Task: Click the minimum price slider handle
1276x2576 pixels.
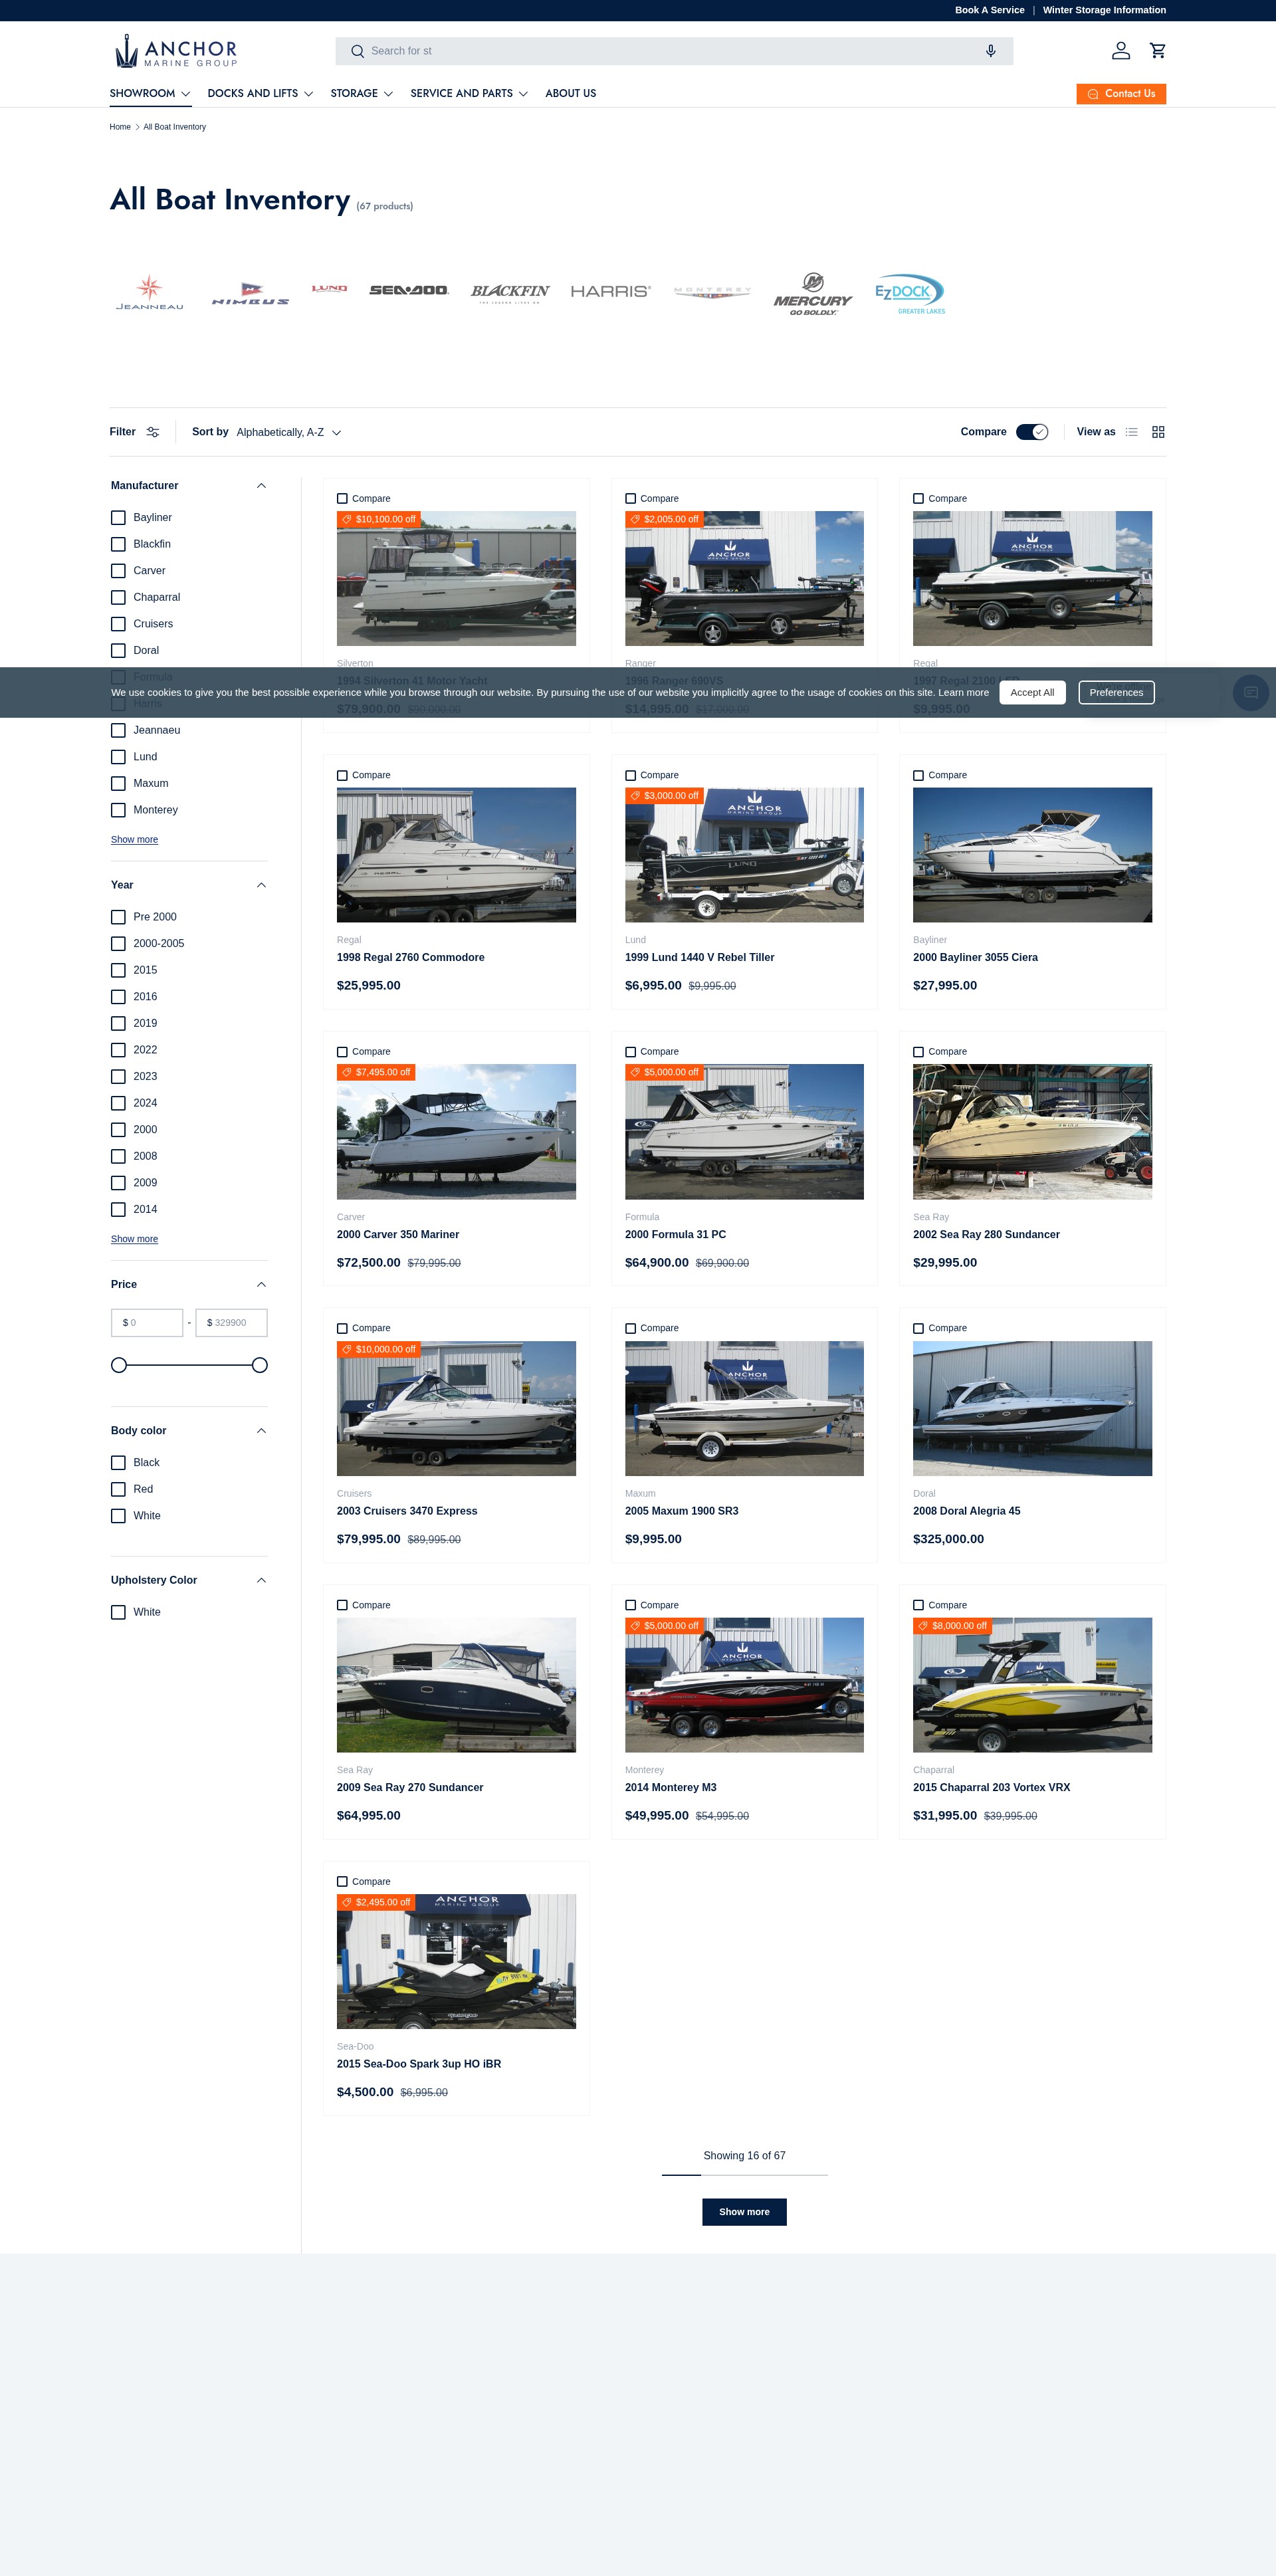Action: [119, 1365]
